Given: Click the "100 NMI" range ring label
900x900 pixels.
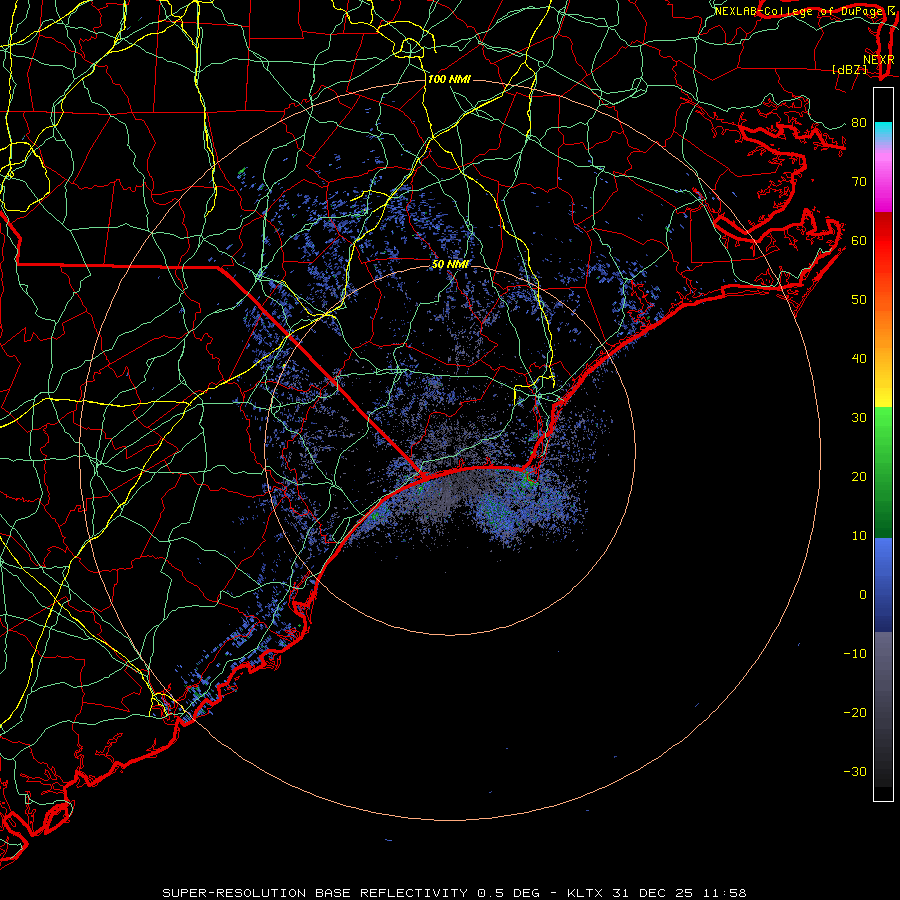Looking at the screenshot, I should tap(449, 79).
